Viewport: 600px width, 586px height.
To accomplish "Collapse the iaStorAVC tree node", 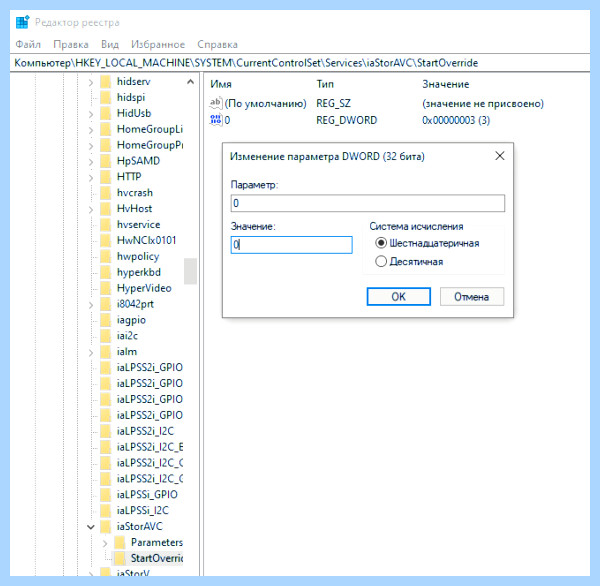I will pyautogui.click(x=91, y=527).
